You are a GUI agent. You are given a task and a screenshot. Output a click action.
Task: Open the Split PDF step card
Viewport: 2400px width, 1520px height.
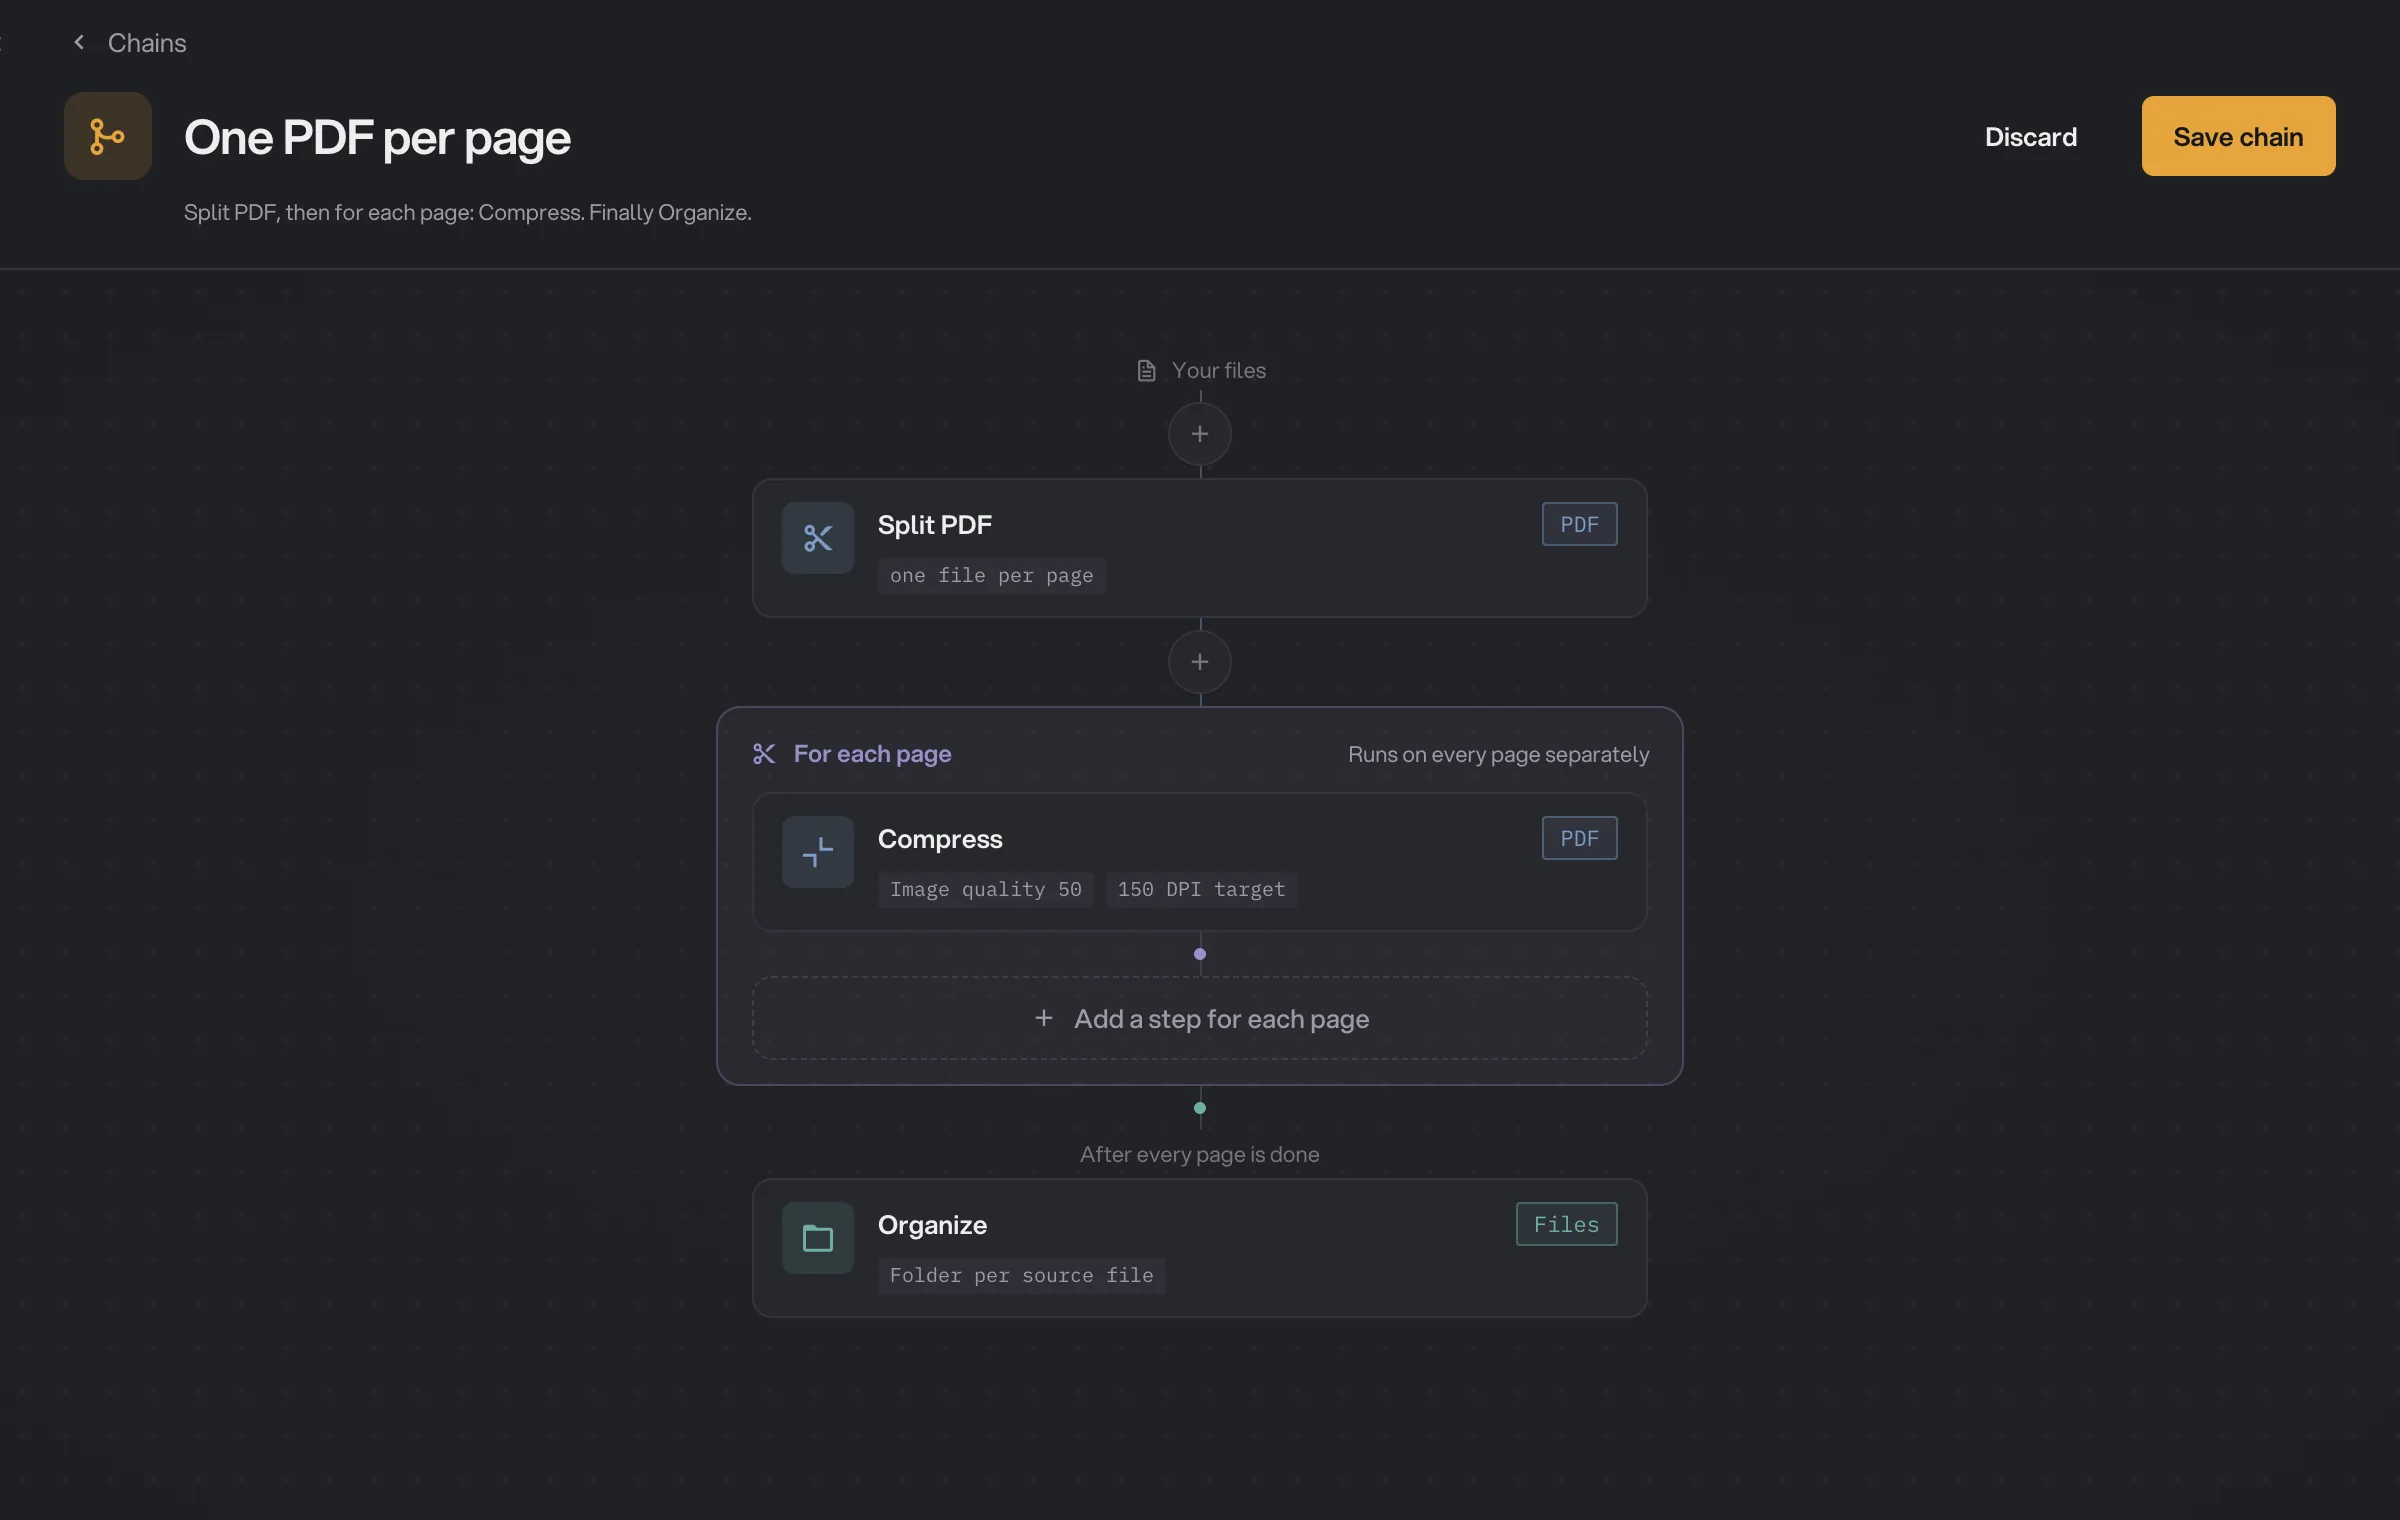coord(1200,548)
